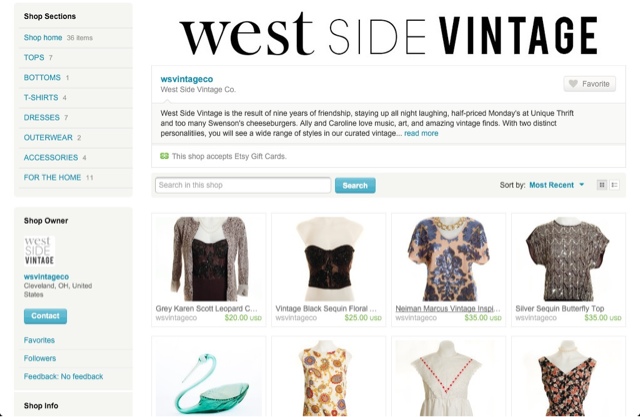The height and width of the screenshot is (417, 640).
Task: Open the Sort by Most Recent dropdown
Action: click(556, 185)
